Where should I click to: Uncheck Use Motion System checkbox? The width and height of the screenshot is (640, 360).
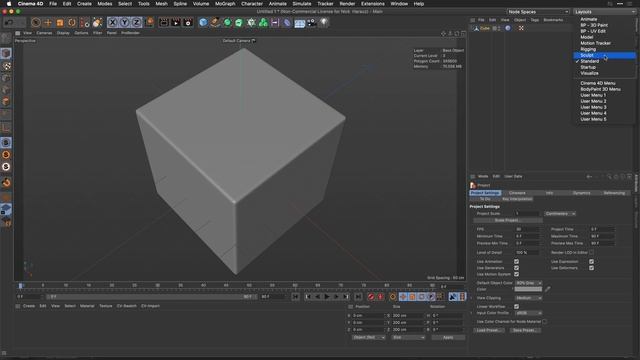tap(516, 274)
